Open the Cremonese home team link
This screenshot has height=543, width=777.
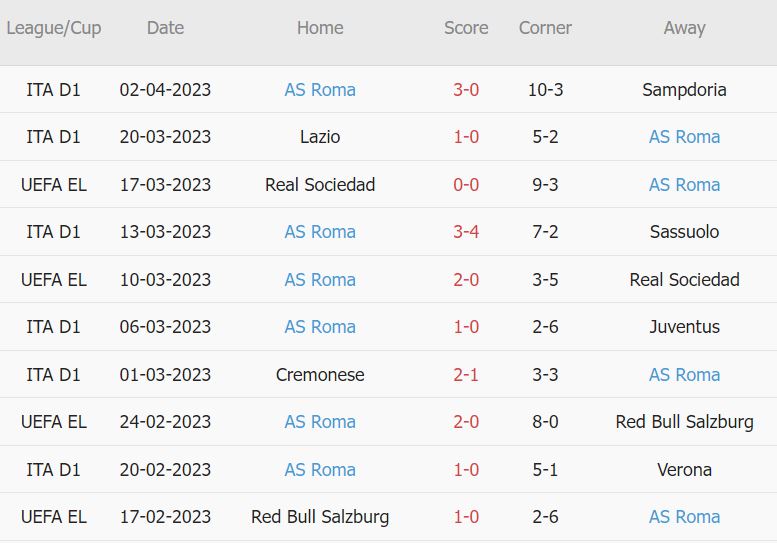click(320, 375)
